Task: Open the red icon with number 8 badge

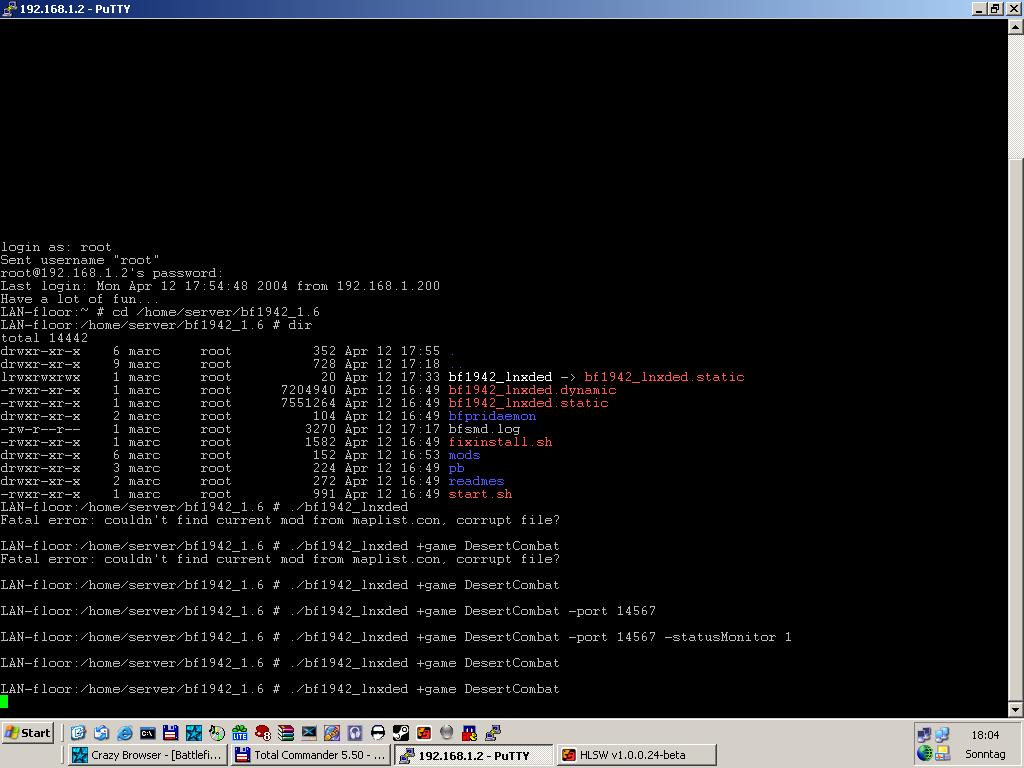Action: [x=263, y=733]
